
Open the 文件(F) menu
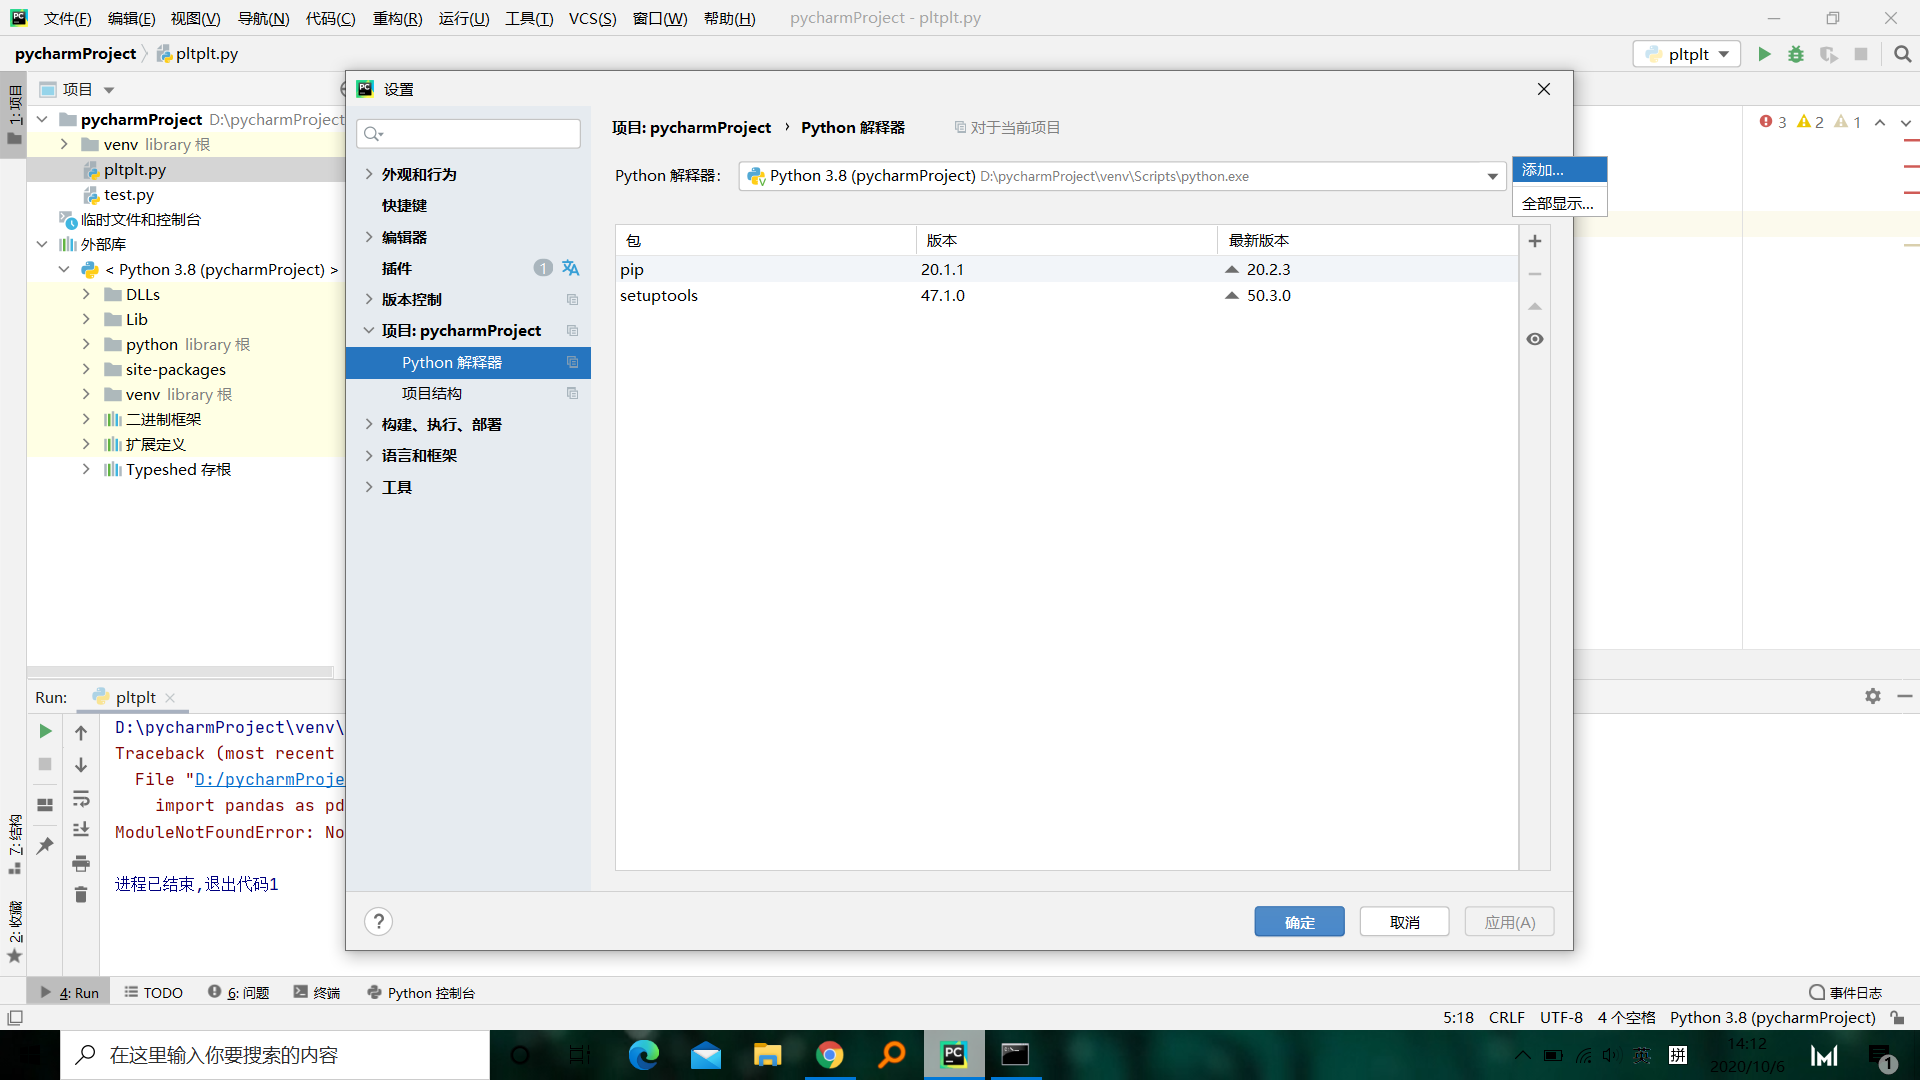pyautogui.click(x=67, y=19)
